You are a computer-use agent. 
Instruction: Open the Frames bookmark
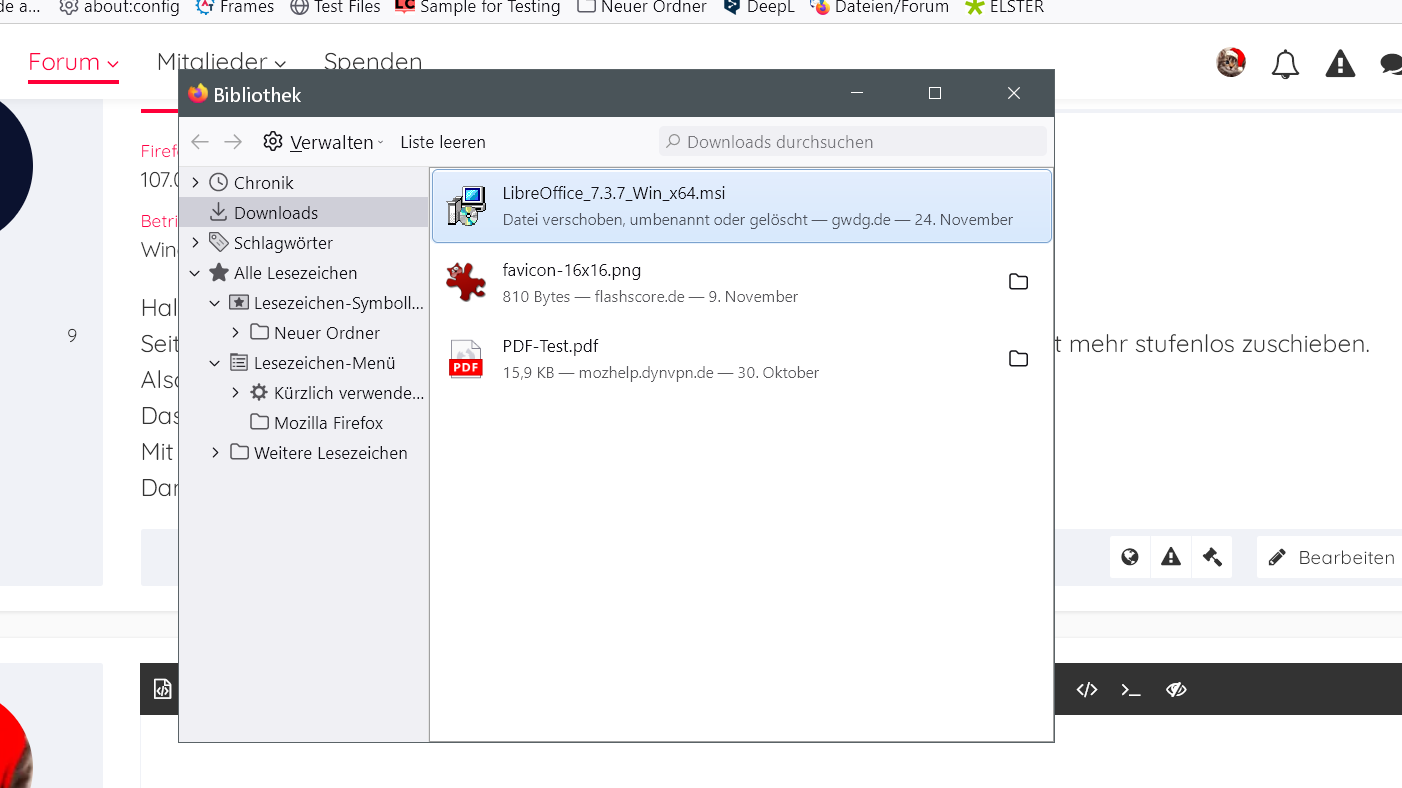[235, 8]
